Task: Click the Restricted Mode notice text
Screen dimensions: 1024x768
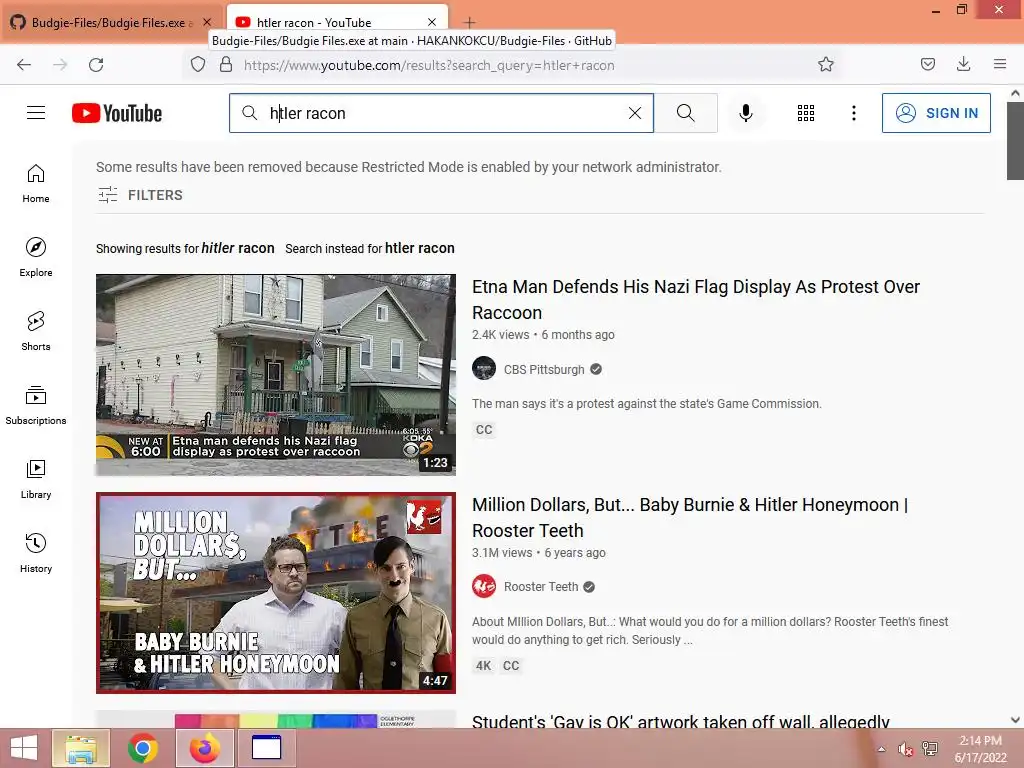Action: tap(409, 167)
